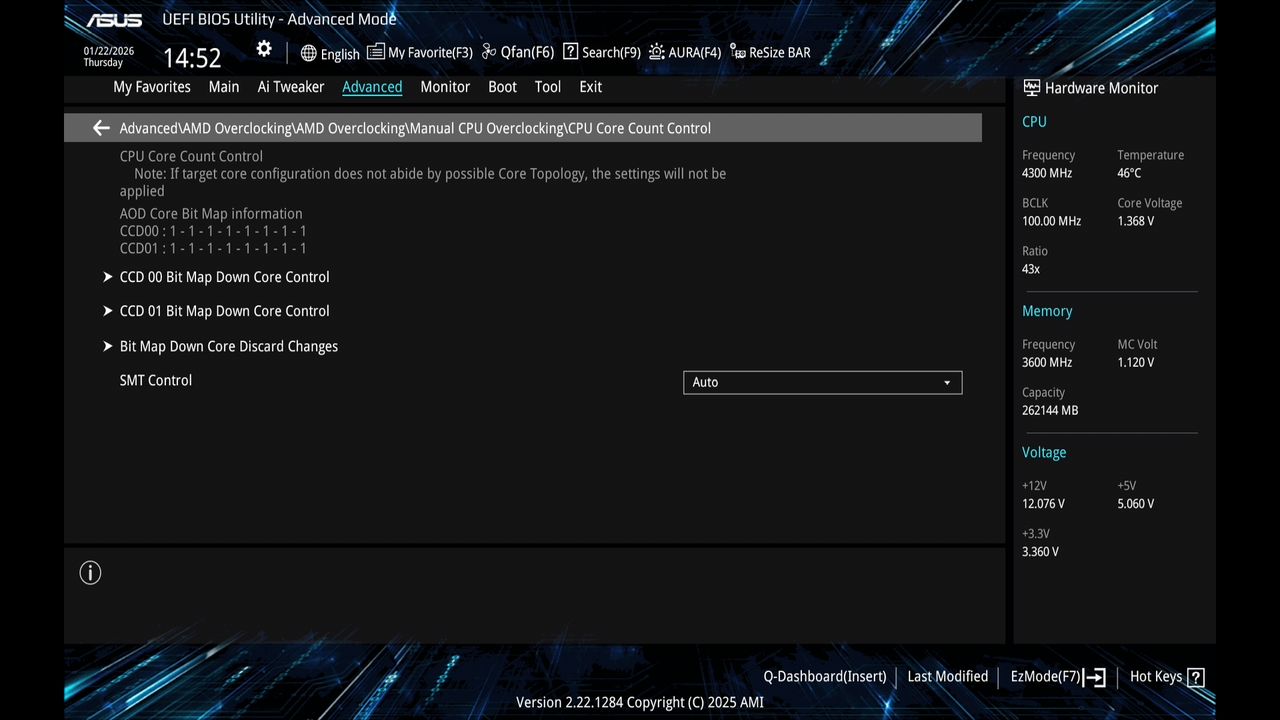Click the gear settings icon near the clock
The height and width of the screenshot is (720, 1280).
tap(263, 48)
